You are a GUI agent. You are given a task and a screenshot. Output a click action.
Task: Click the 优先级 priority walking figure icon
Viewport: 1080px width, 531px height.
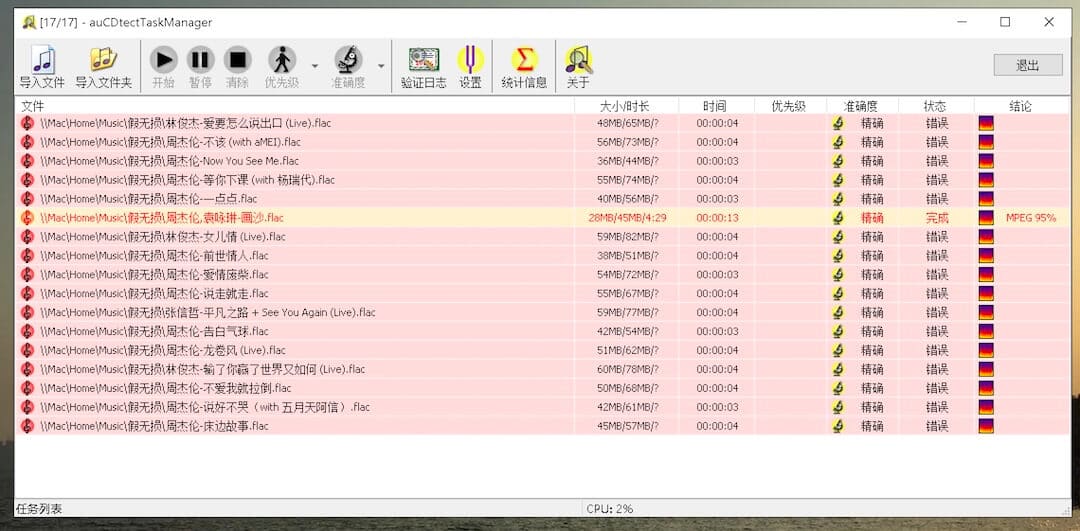[282, 61]
